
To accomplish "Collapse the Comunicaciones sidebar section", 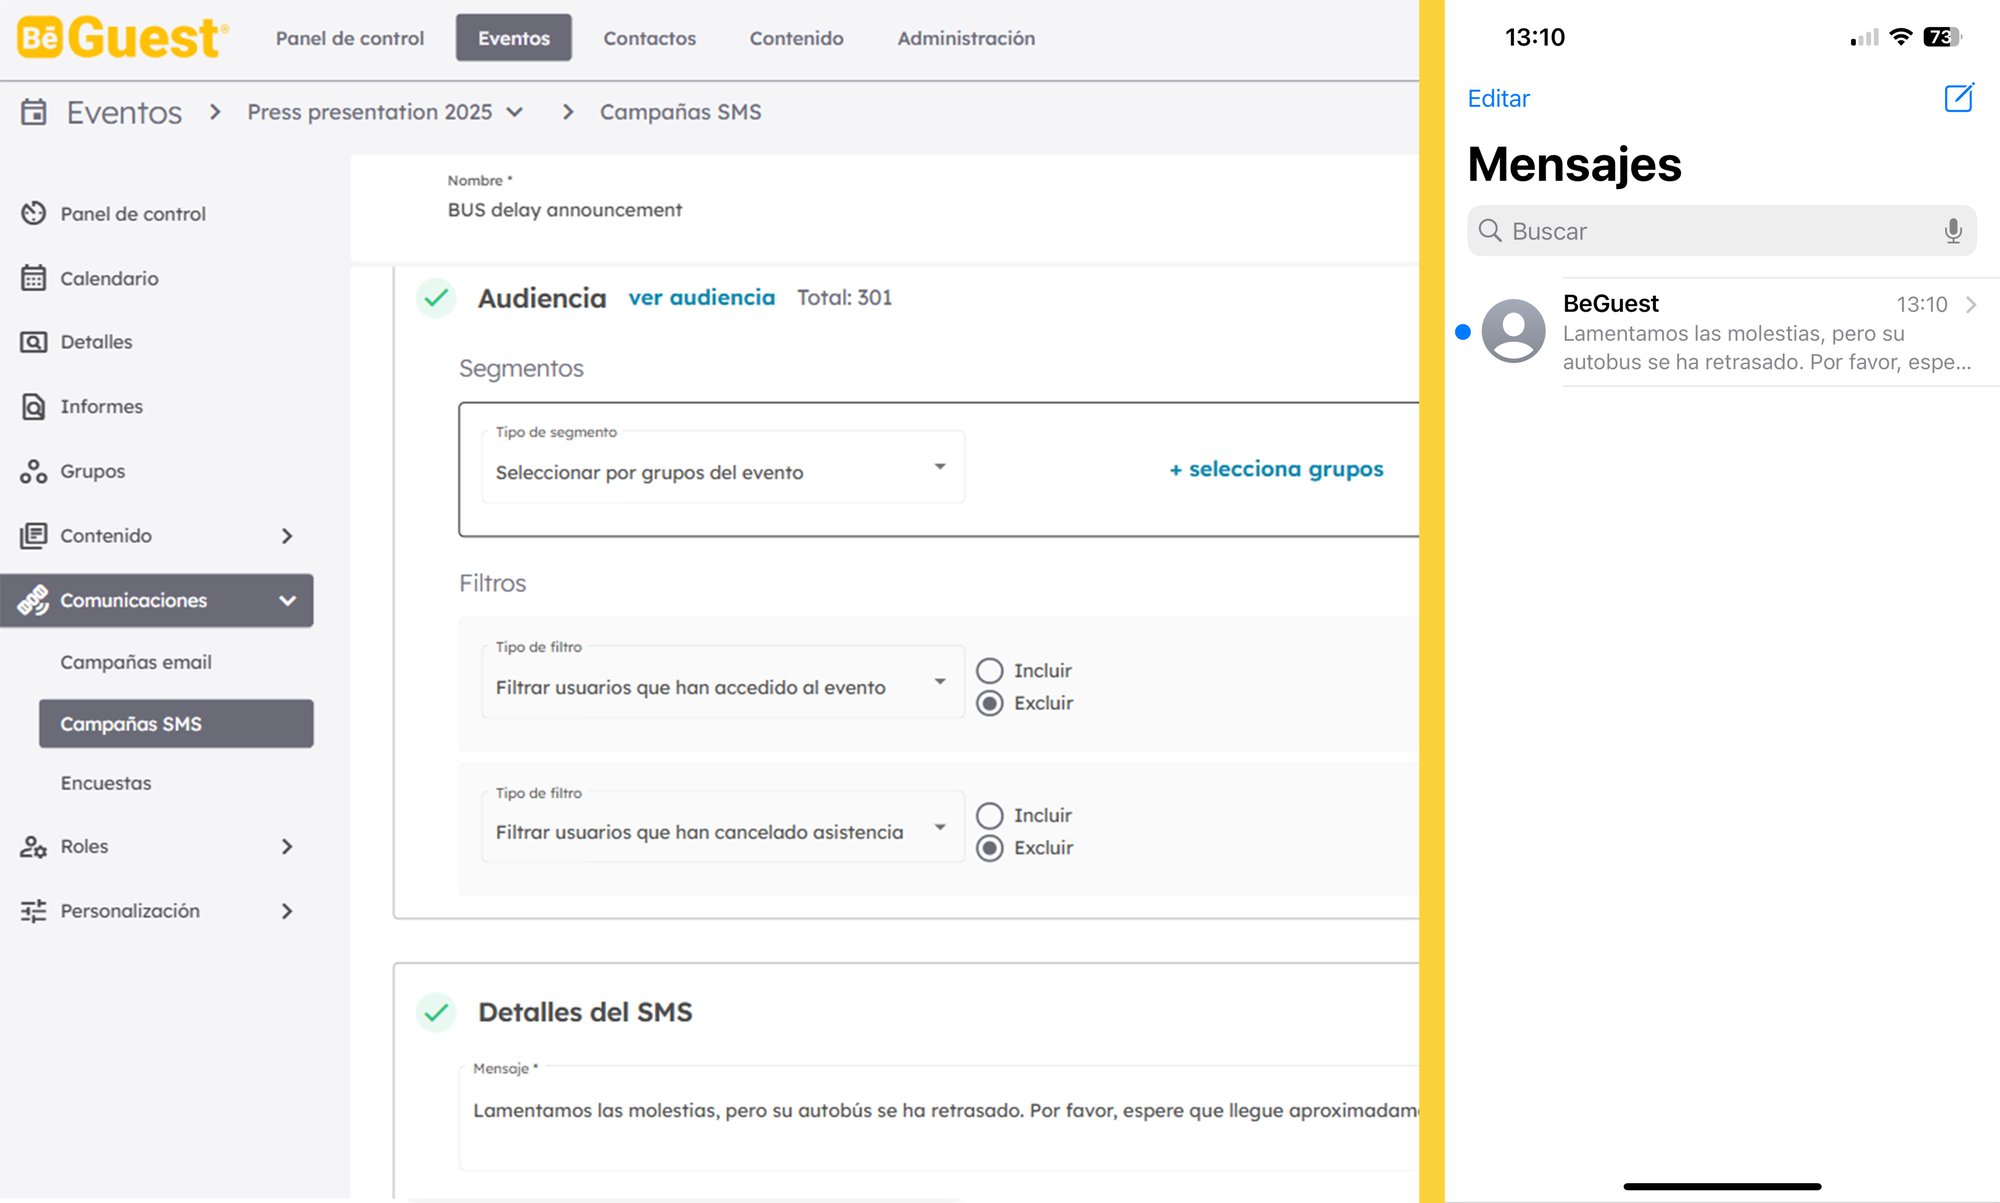I will 288,600.
